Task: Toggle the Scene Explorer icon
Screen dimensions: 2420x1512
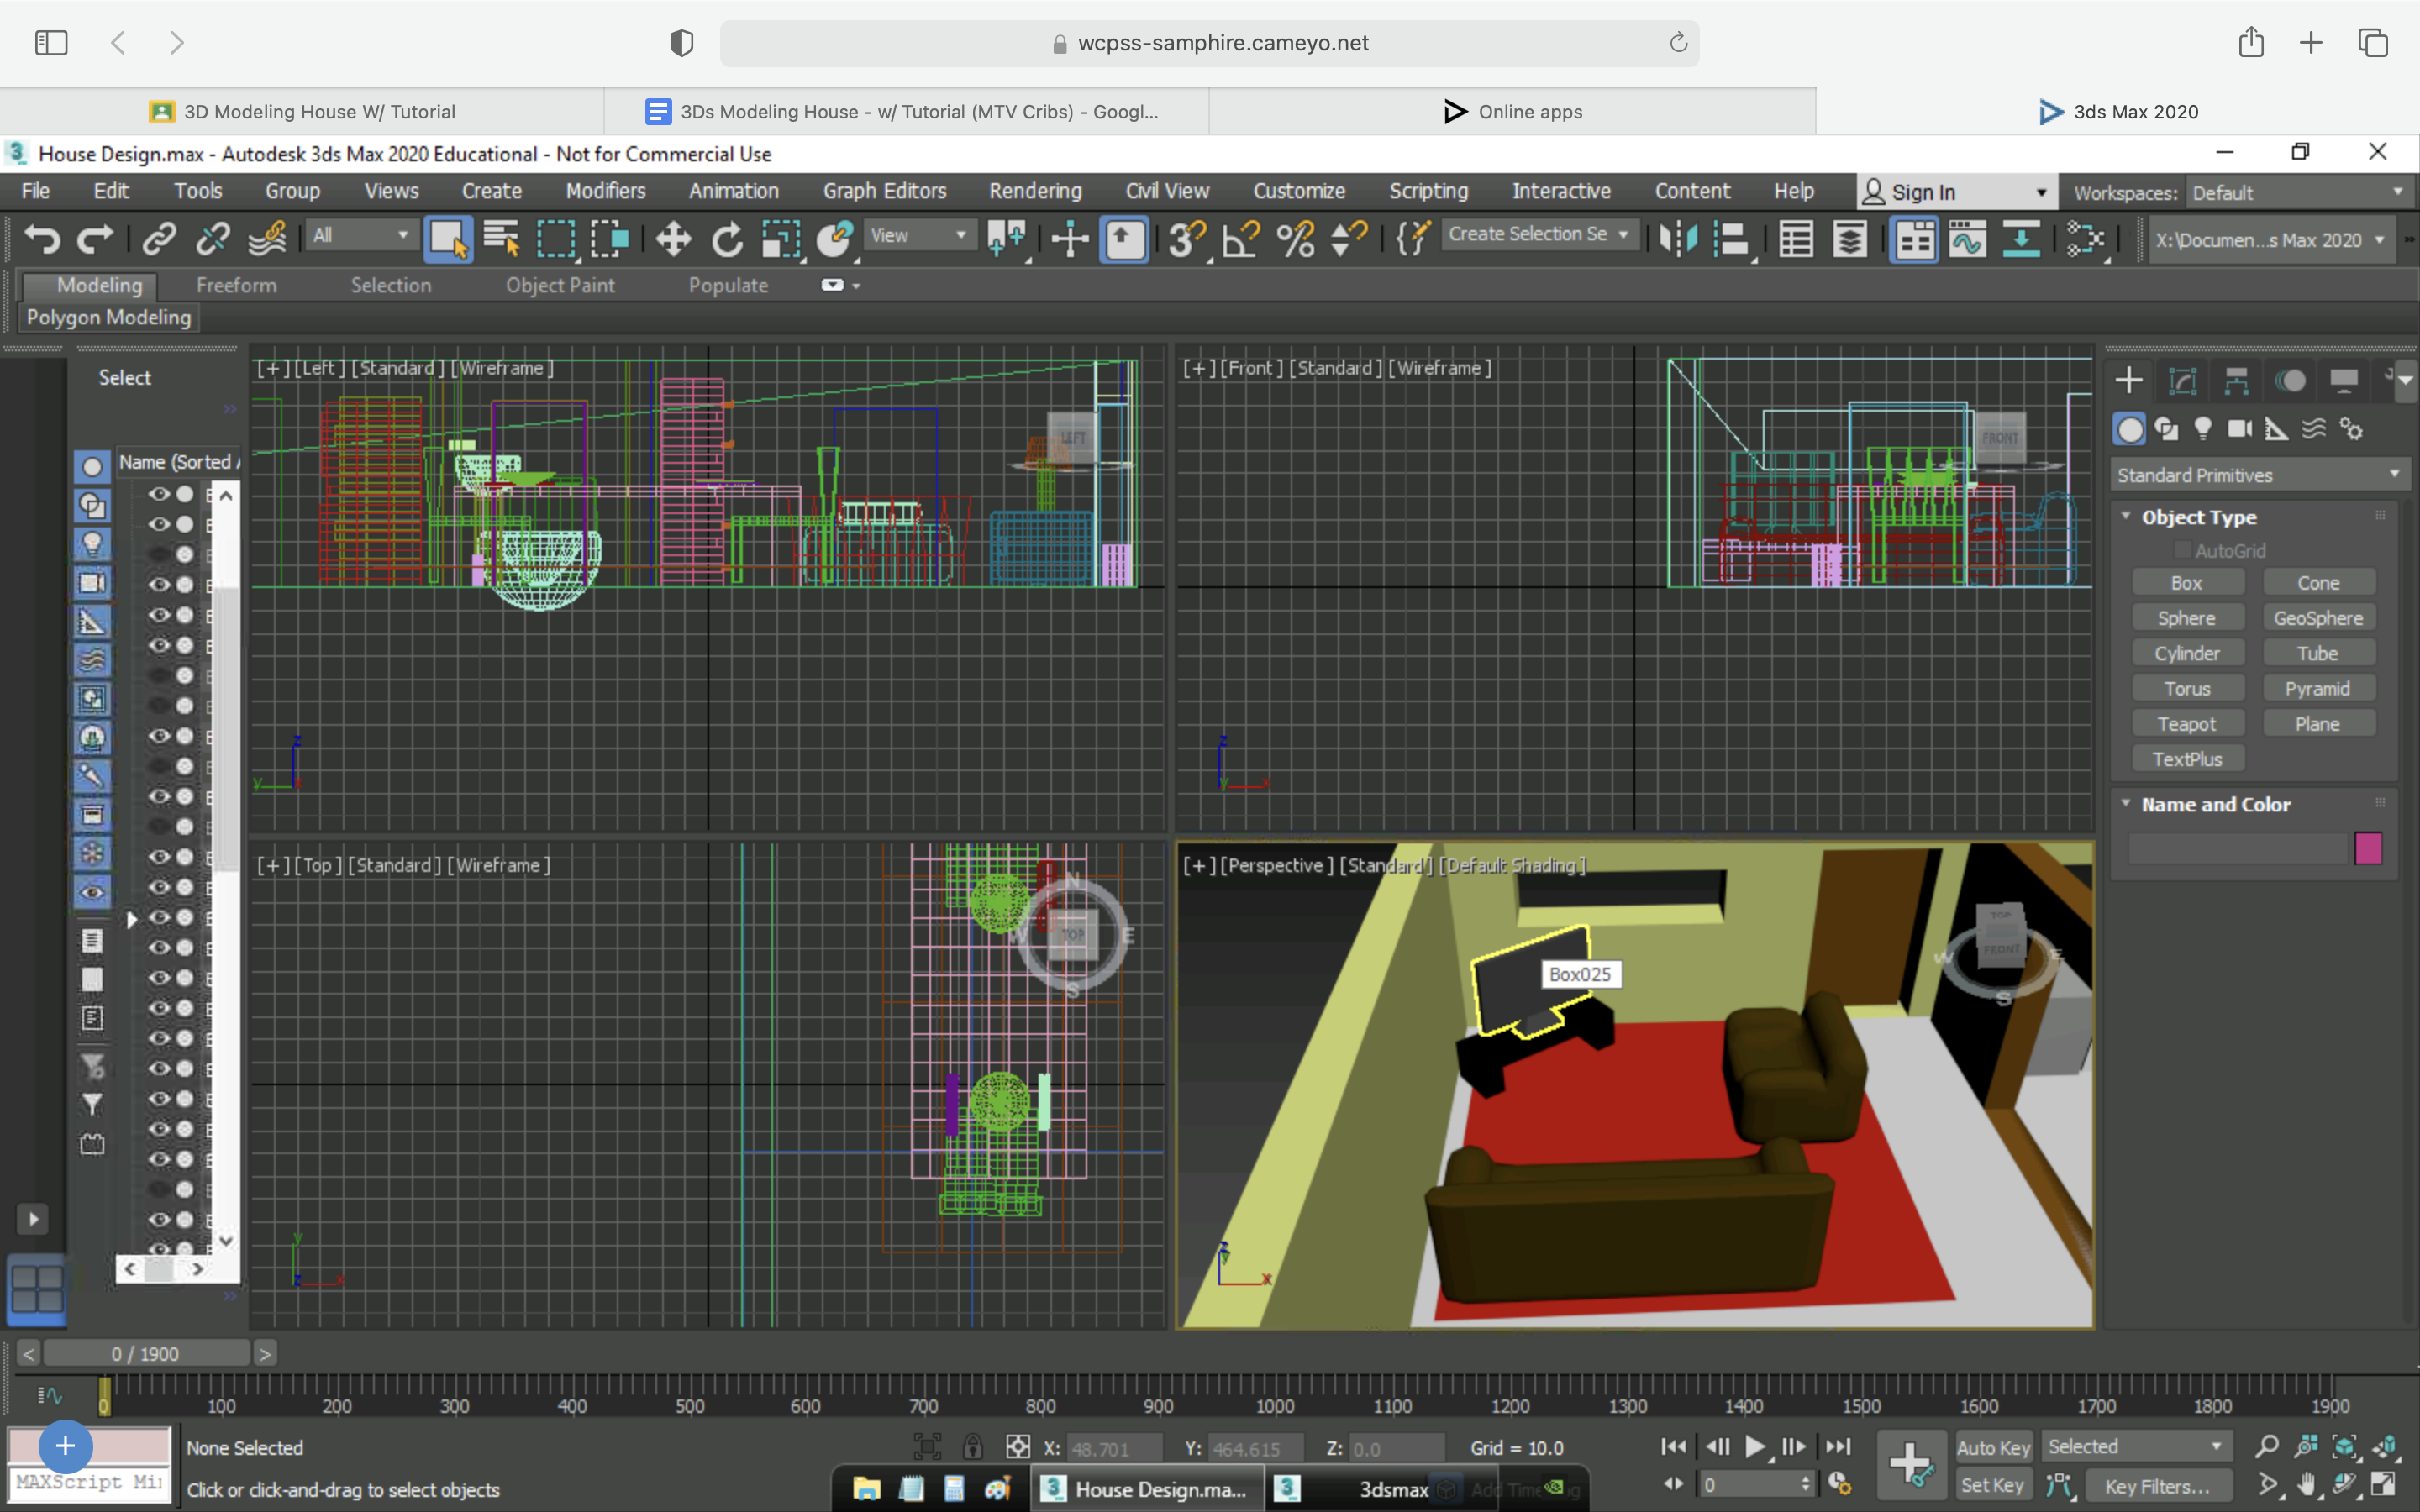Action: tap(1796, 239)
